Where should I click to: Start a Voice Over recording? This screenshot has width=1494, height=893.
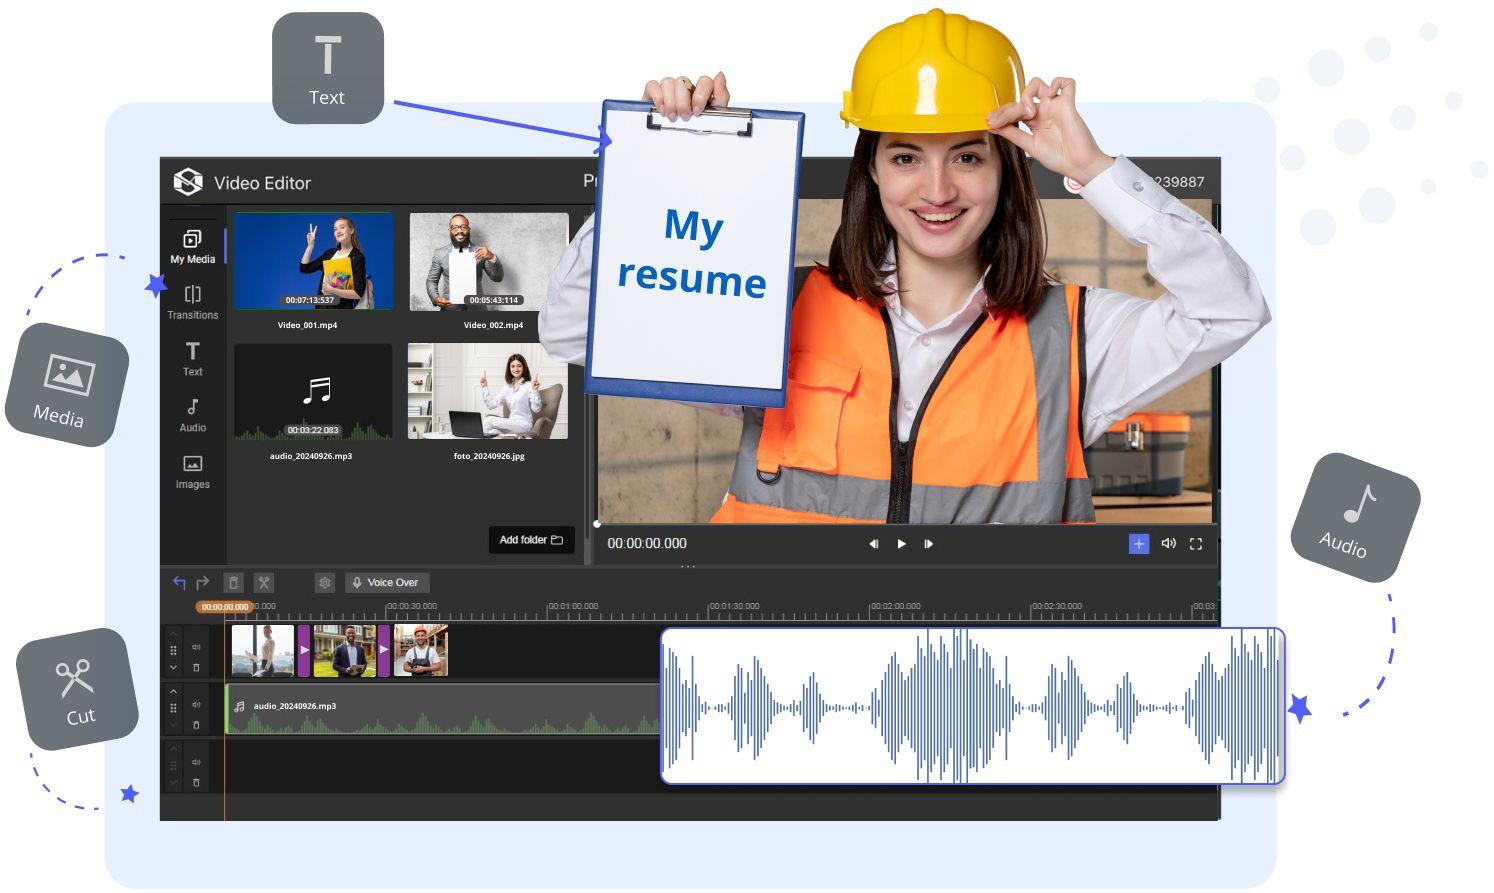click(386, 583)
